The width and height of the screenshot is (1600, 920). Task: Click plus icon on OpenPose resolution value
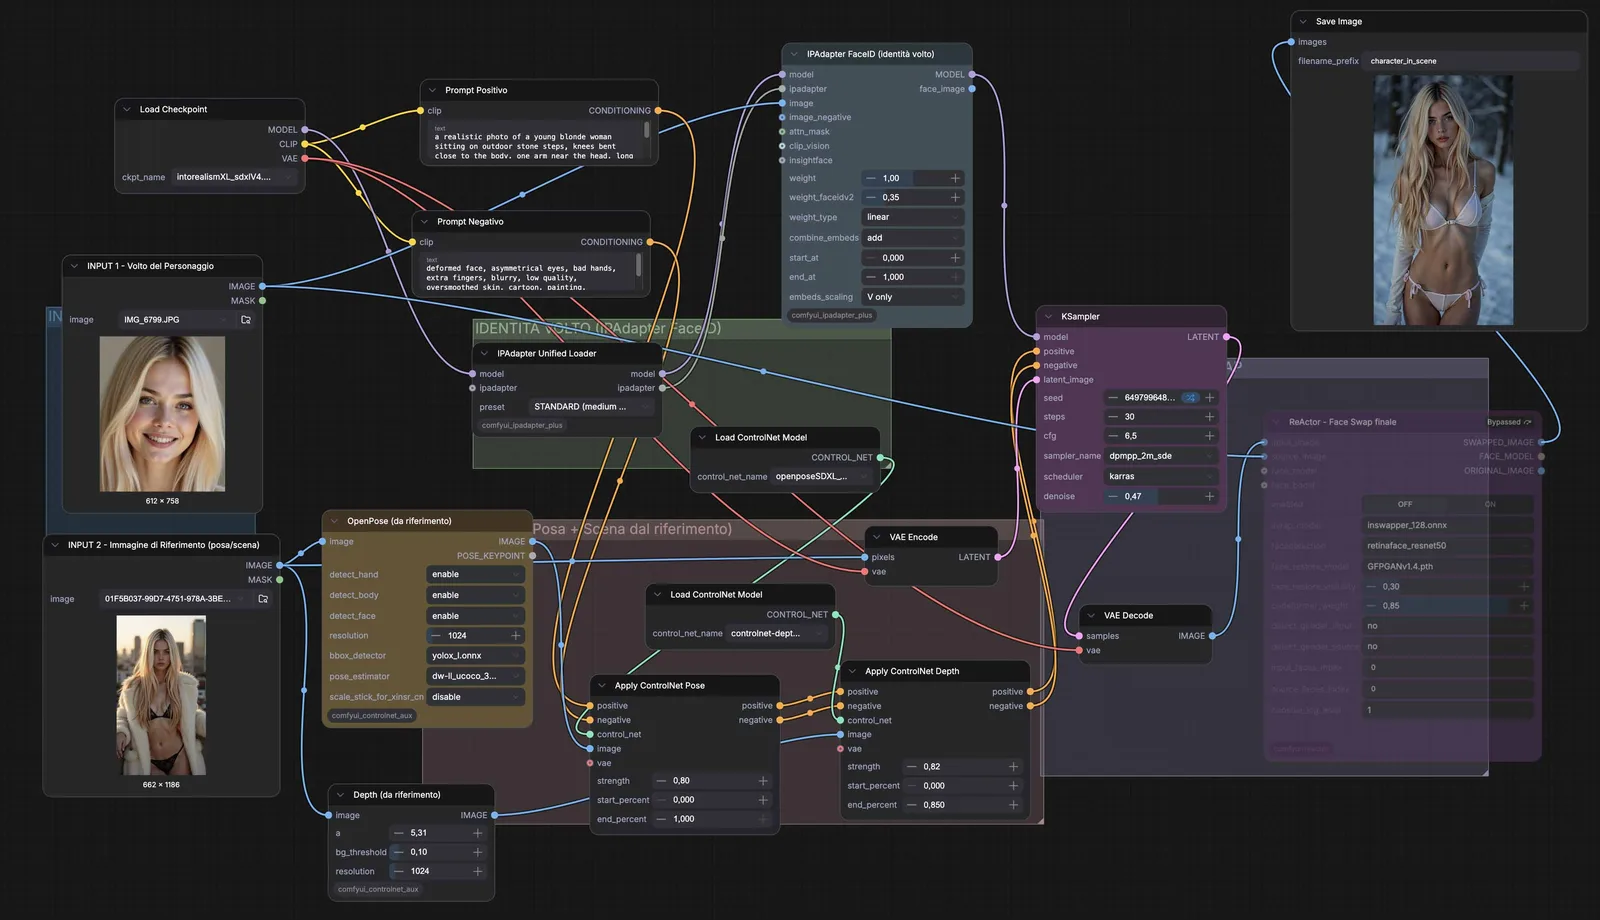(516, 635)
